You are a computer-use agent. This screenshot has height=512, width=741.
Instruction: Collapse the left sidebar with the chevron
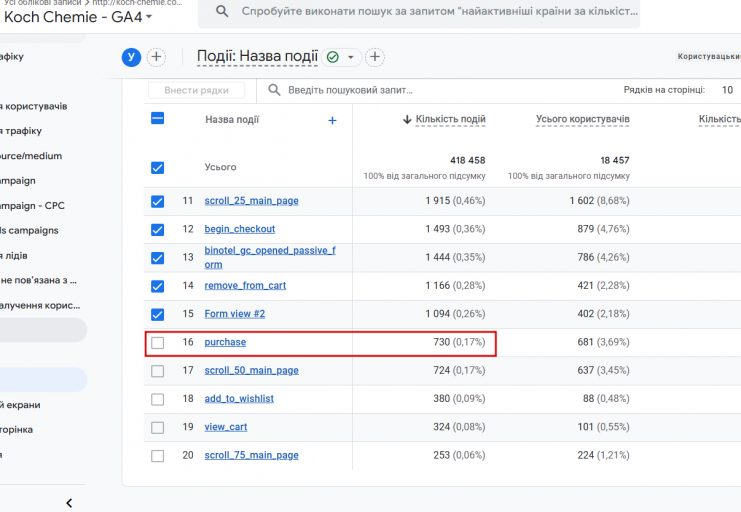point(69,503)
